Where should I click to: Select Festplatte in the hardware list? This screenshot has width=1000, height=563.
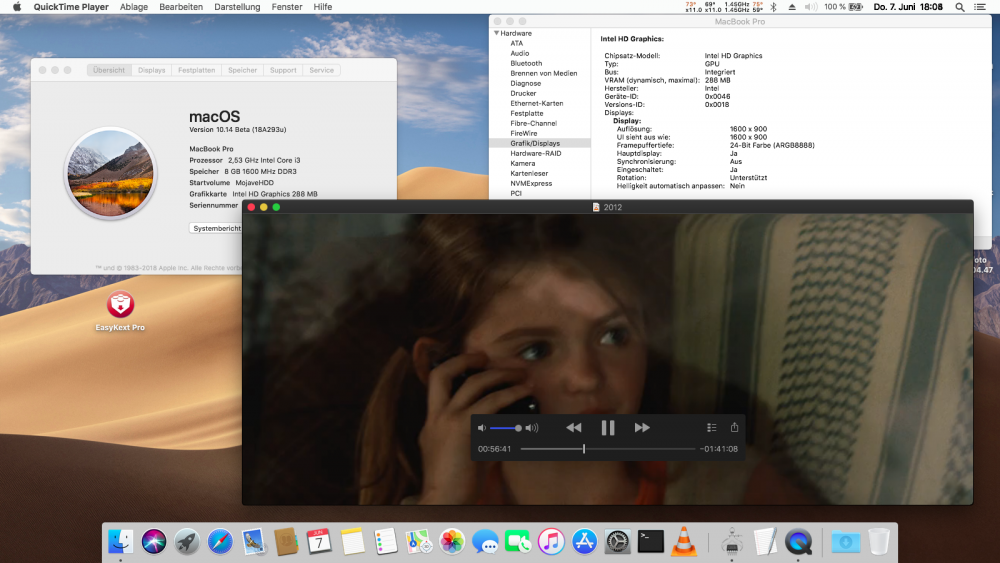pos(527,113)
